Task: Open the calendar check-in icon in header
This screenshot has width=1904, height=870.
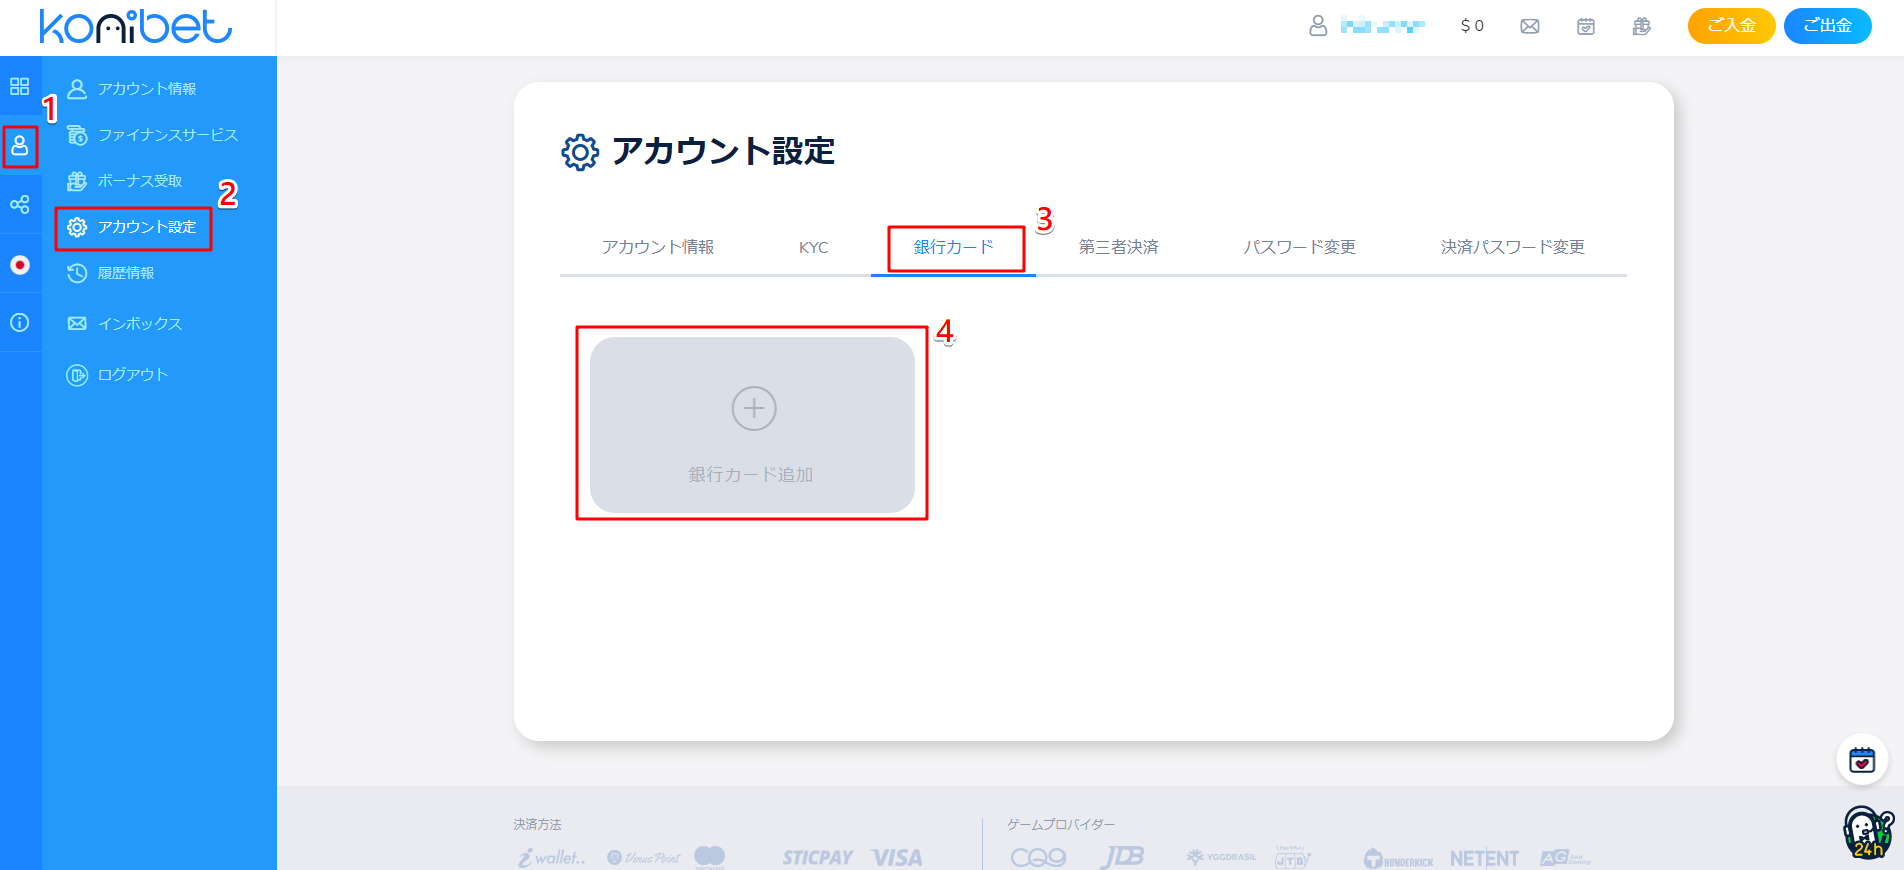Action: (x=1586, y=26)
